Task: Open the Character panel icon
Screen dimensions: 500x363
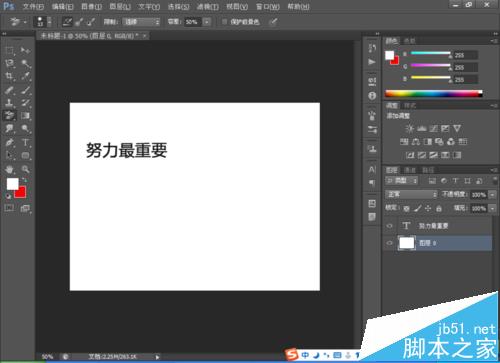Action: point(372,169)
